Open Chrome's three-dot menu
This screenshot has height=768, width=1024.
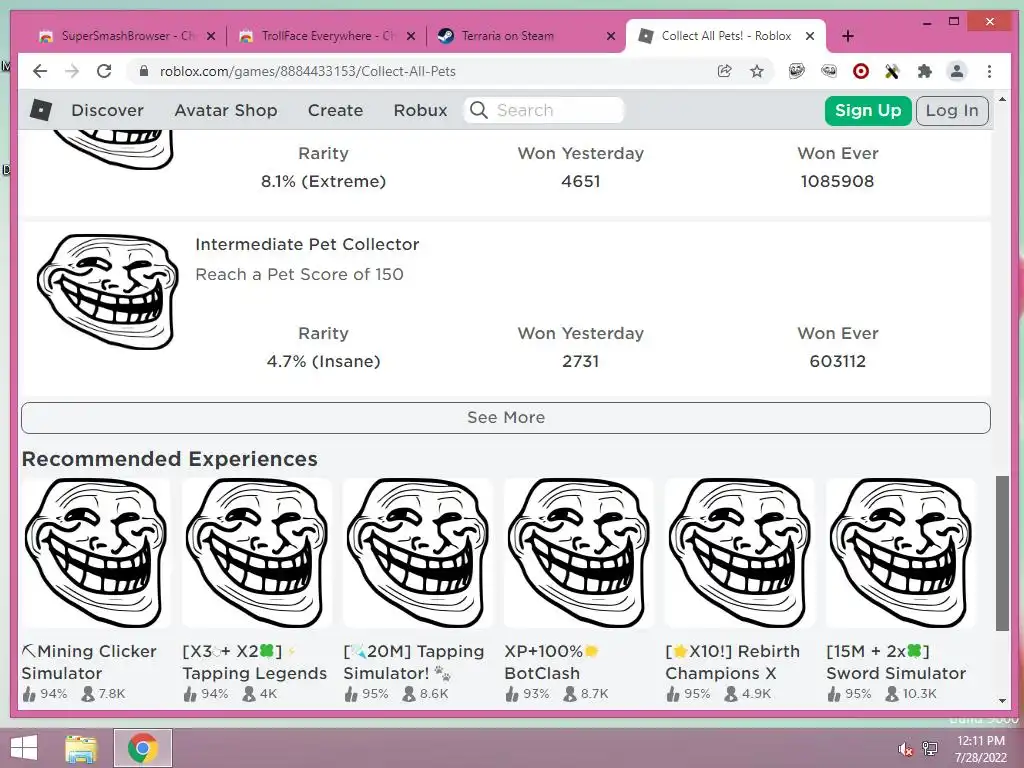pyautogui.click(x=989, y=71)
